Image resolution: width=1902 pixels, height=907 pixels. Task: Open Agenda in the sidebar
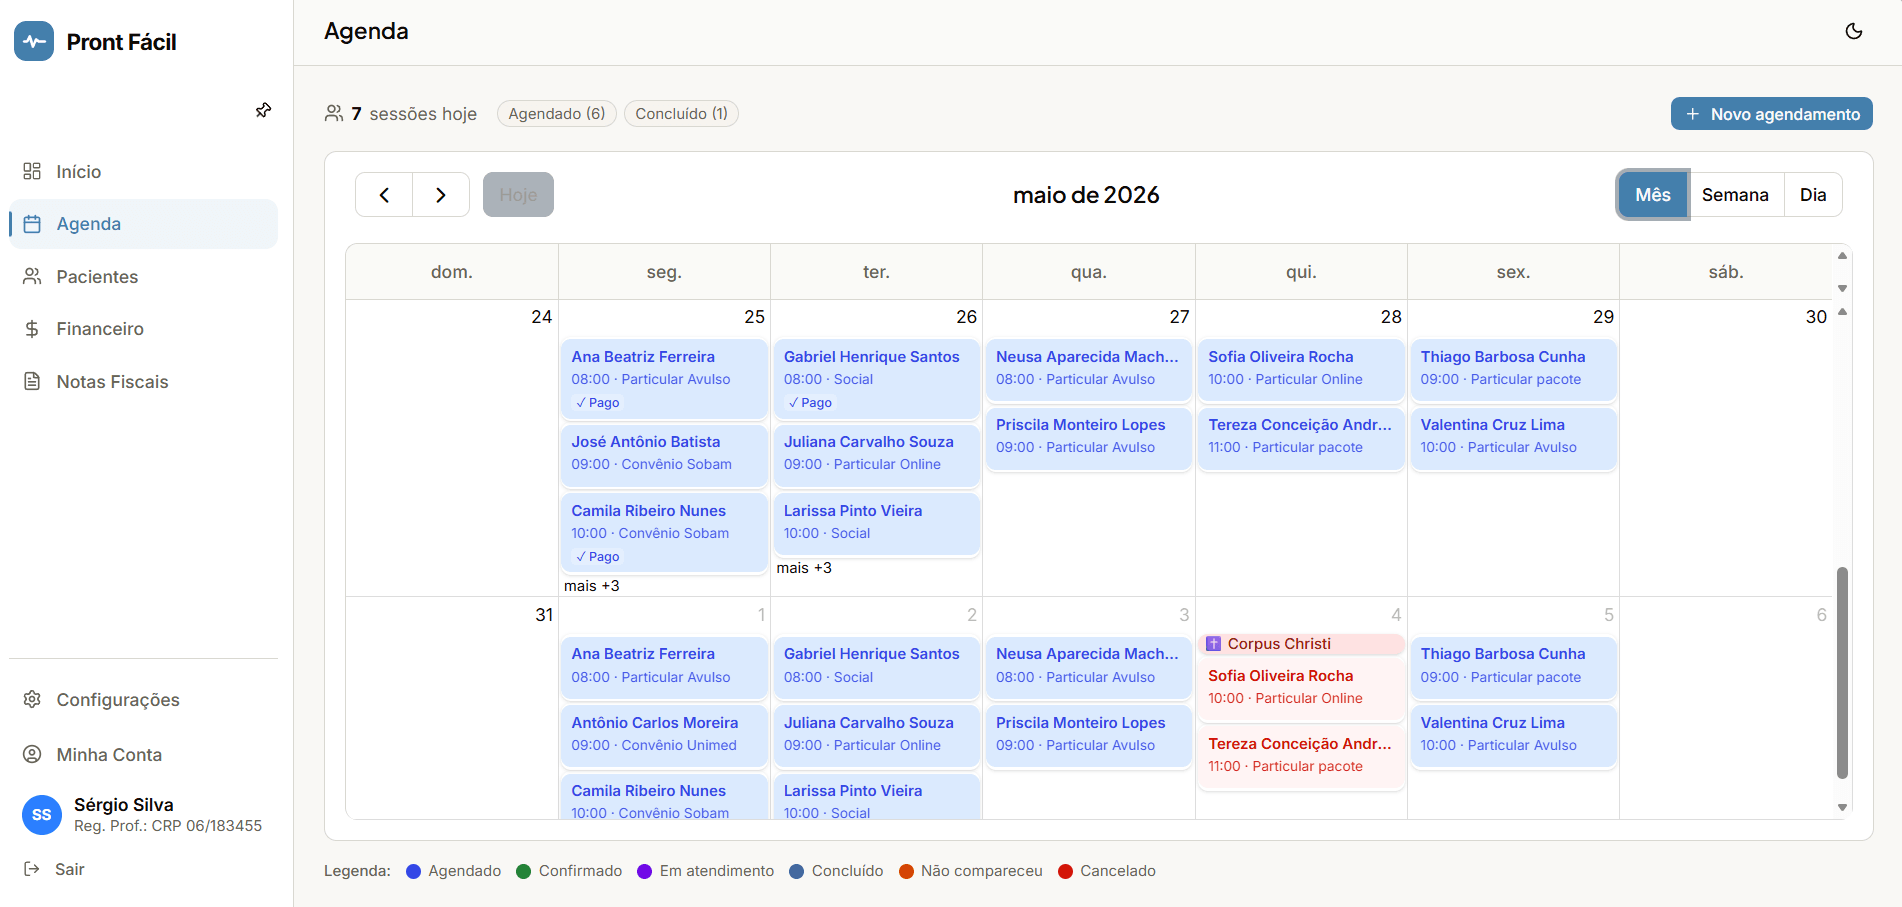[143, 224]
